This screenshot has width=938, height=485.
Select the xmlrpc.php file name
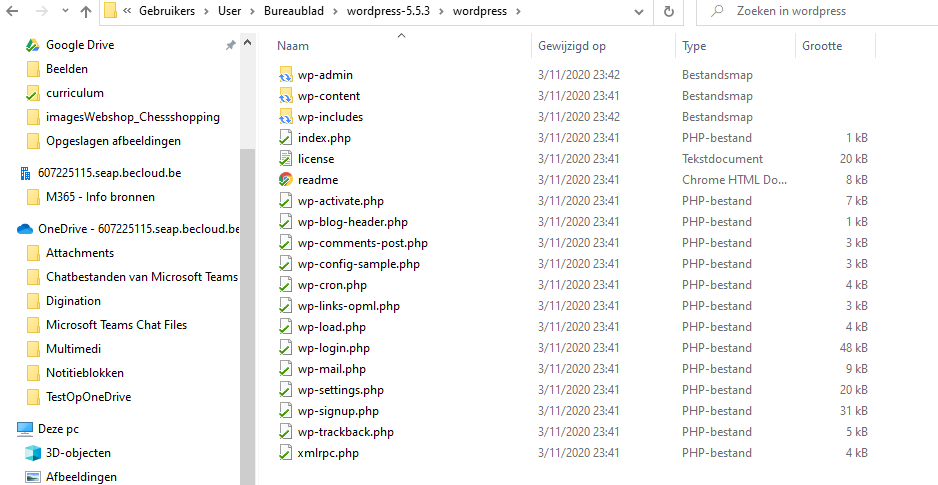328,453
